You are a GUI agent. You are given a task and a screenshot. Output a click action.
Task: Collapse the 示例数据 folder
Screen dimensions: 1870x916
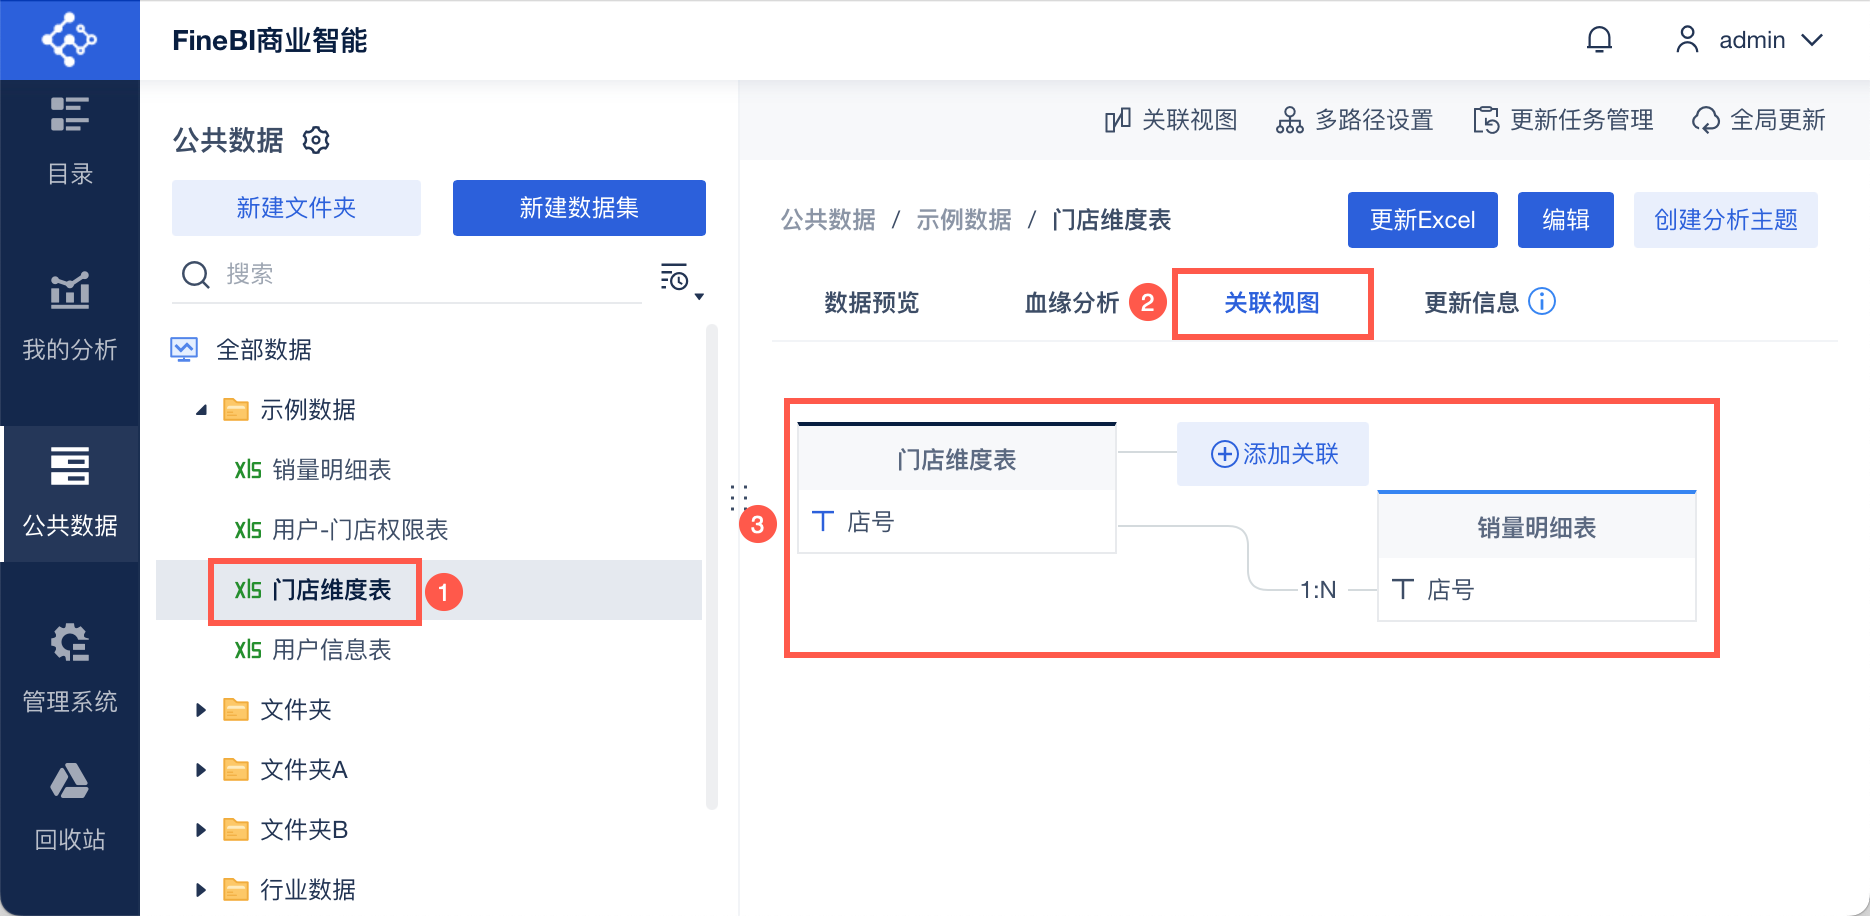tap(201, 410)
